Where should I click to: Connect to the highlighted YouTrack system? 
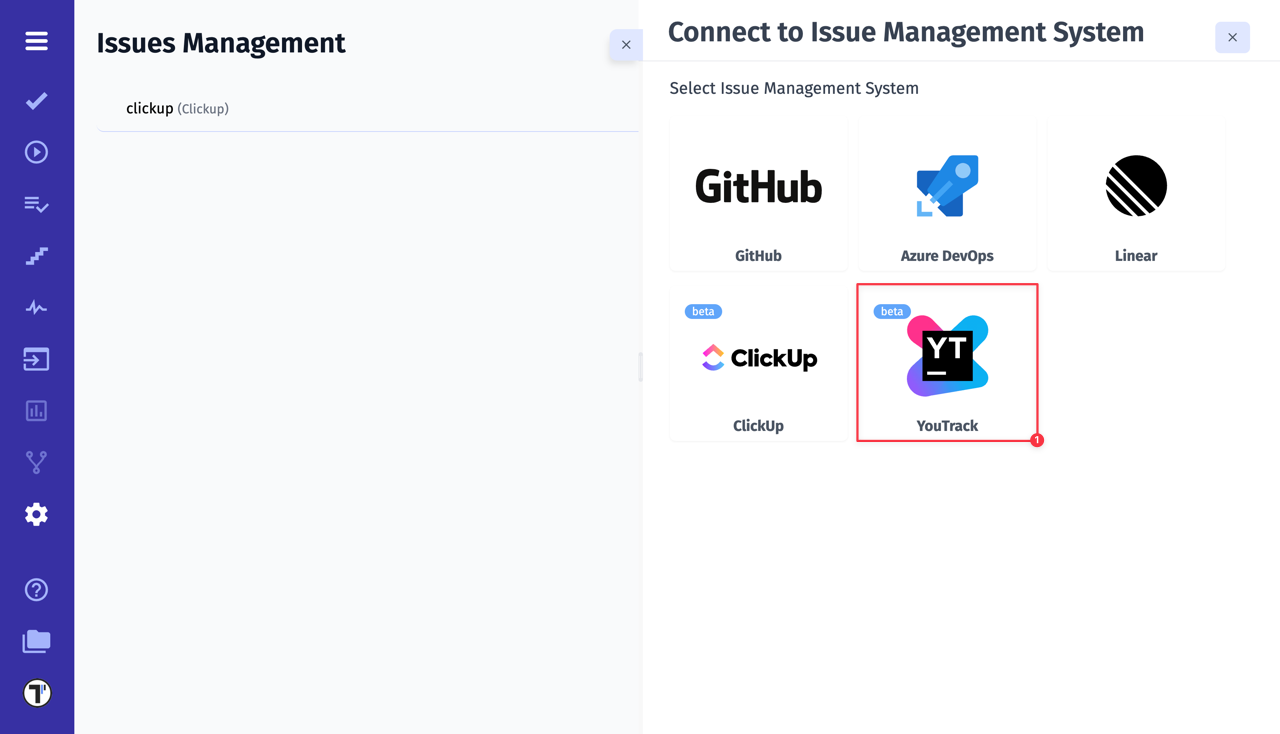(947, 363)
